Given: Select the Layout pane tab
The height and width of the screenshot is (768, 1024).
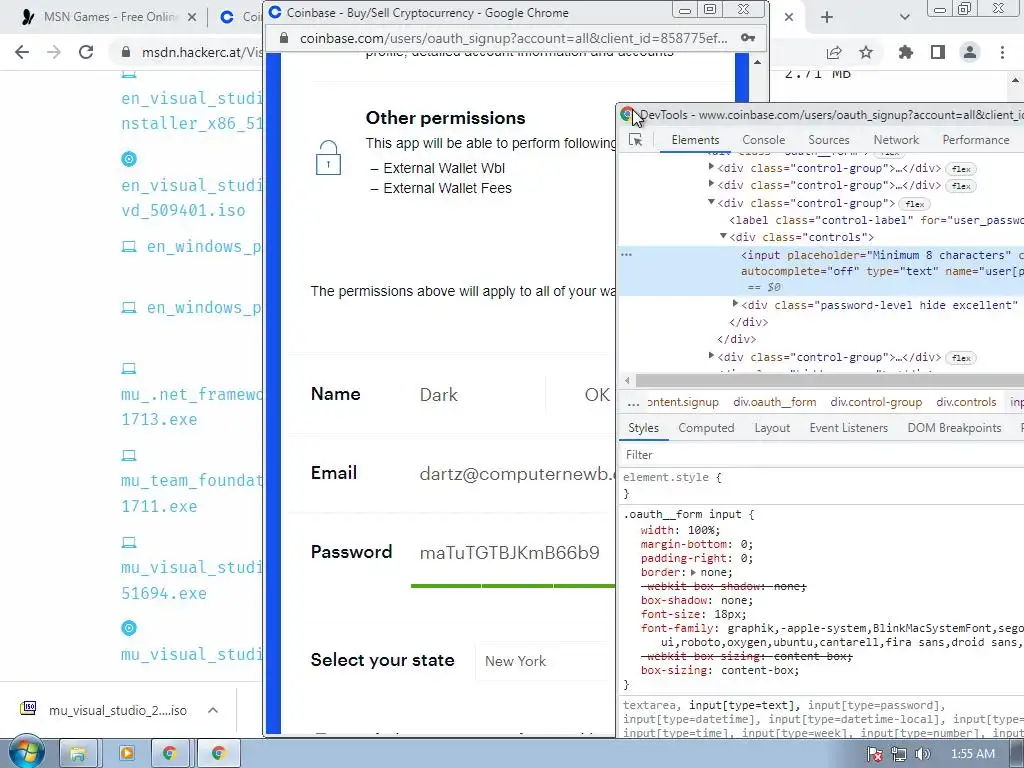Looking at the screenshot, I should tap(772, 428).
